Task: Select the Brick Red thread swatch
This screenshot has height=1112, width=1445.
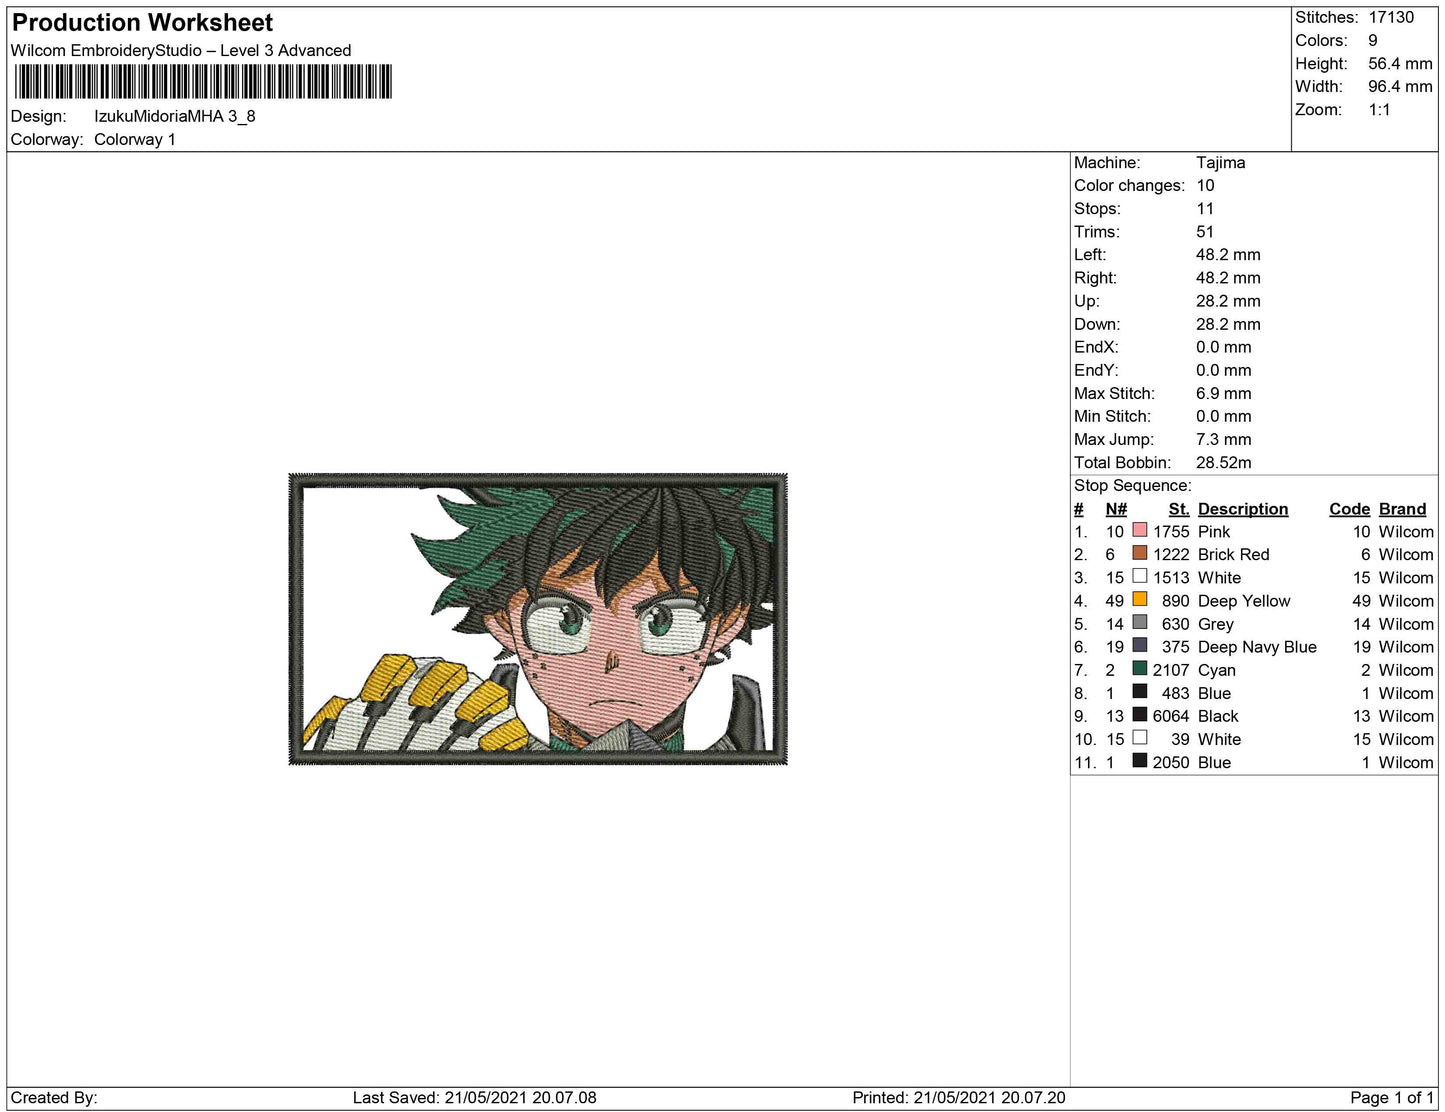Action: (x=1139, y=553)
